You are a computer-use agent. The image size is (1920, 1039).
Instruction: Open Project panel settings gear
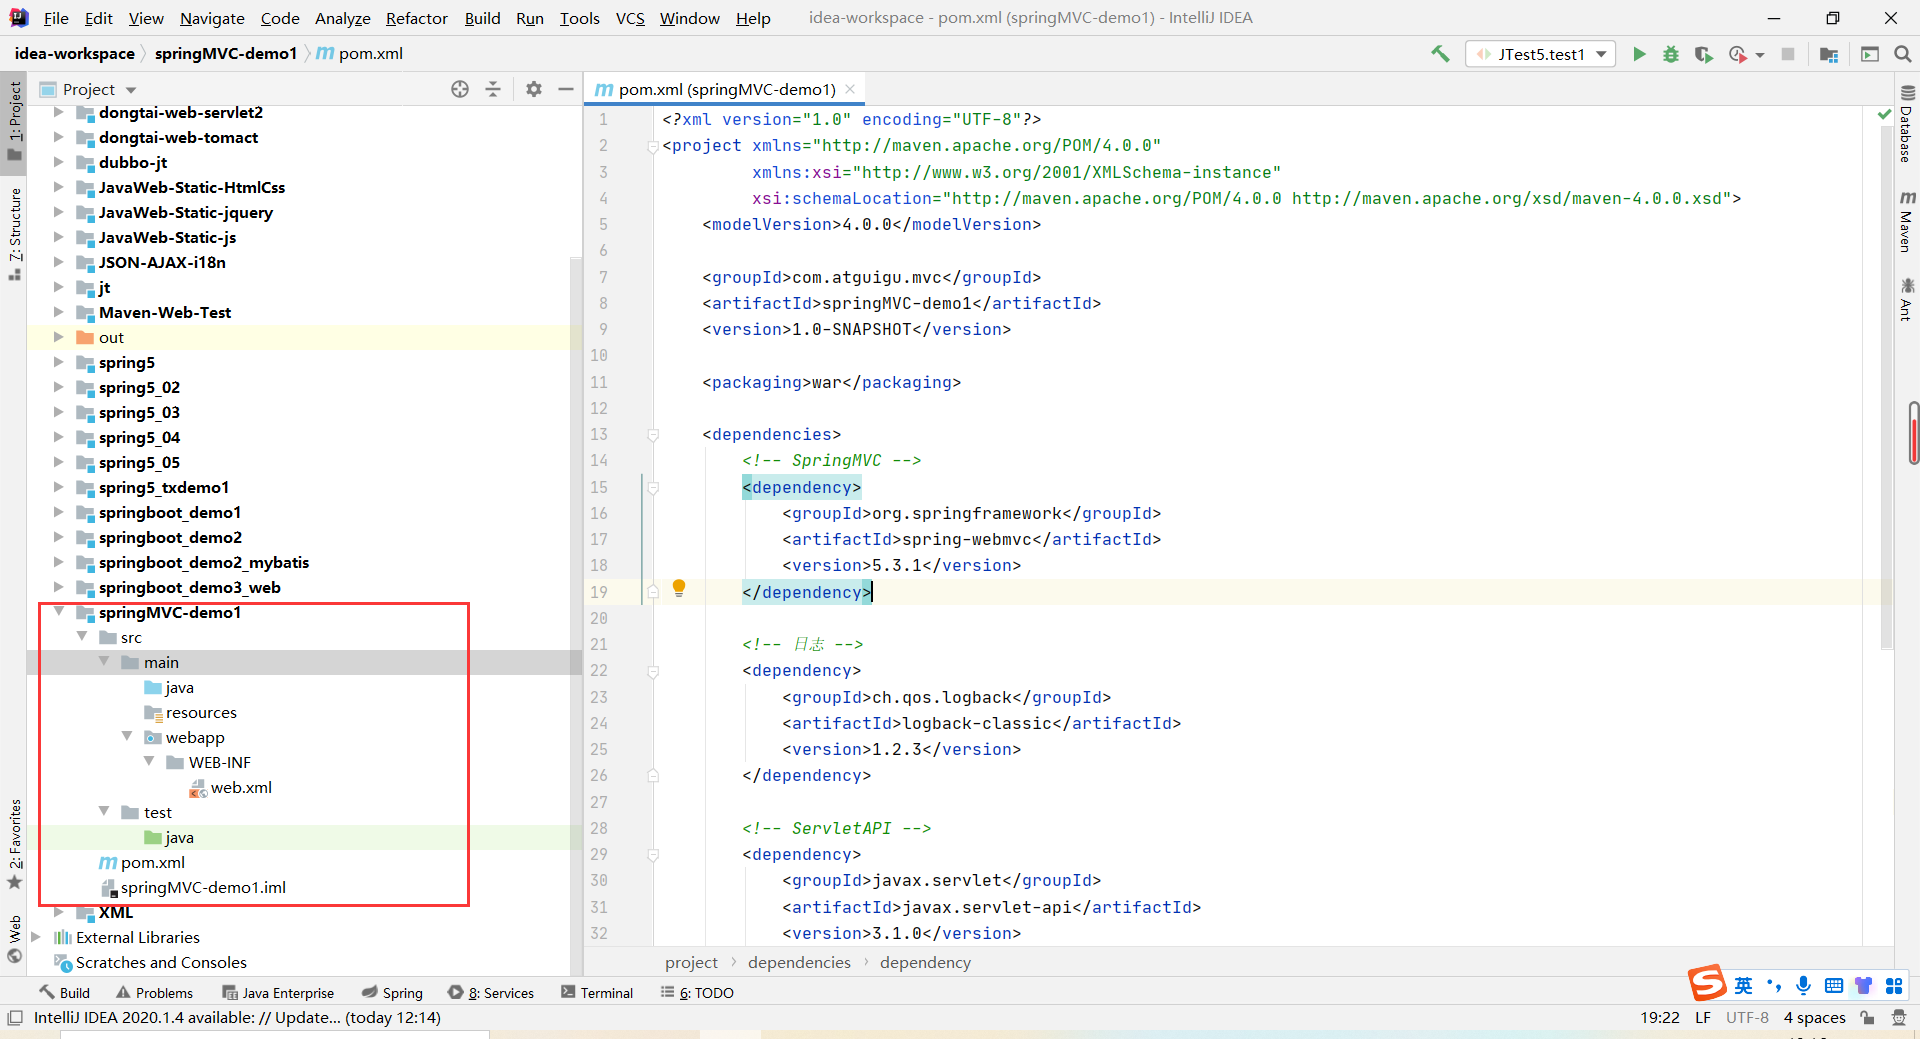534,89
